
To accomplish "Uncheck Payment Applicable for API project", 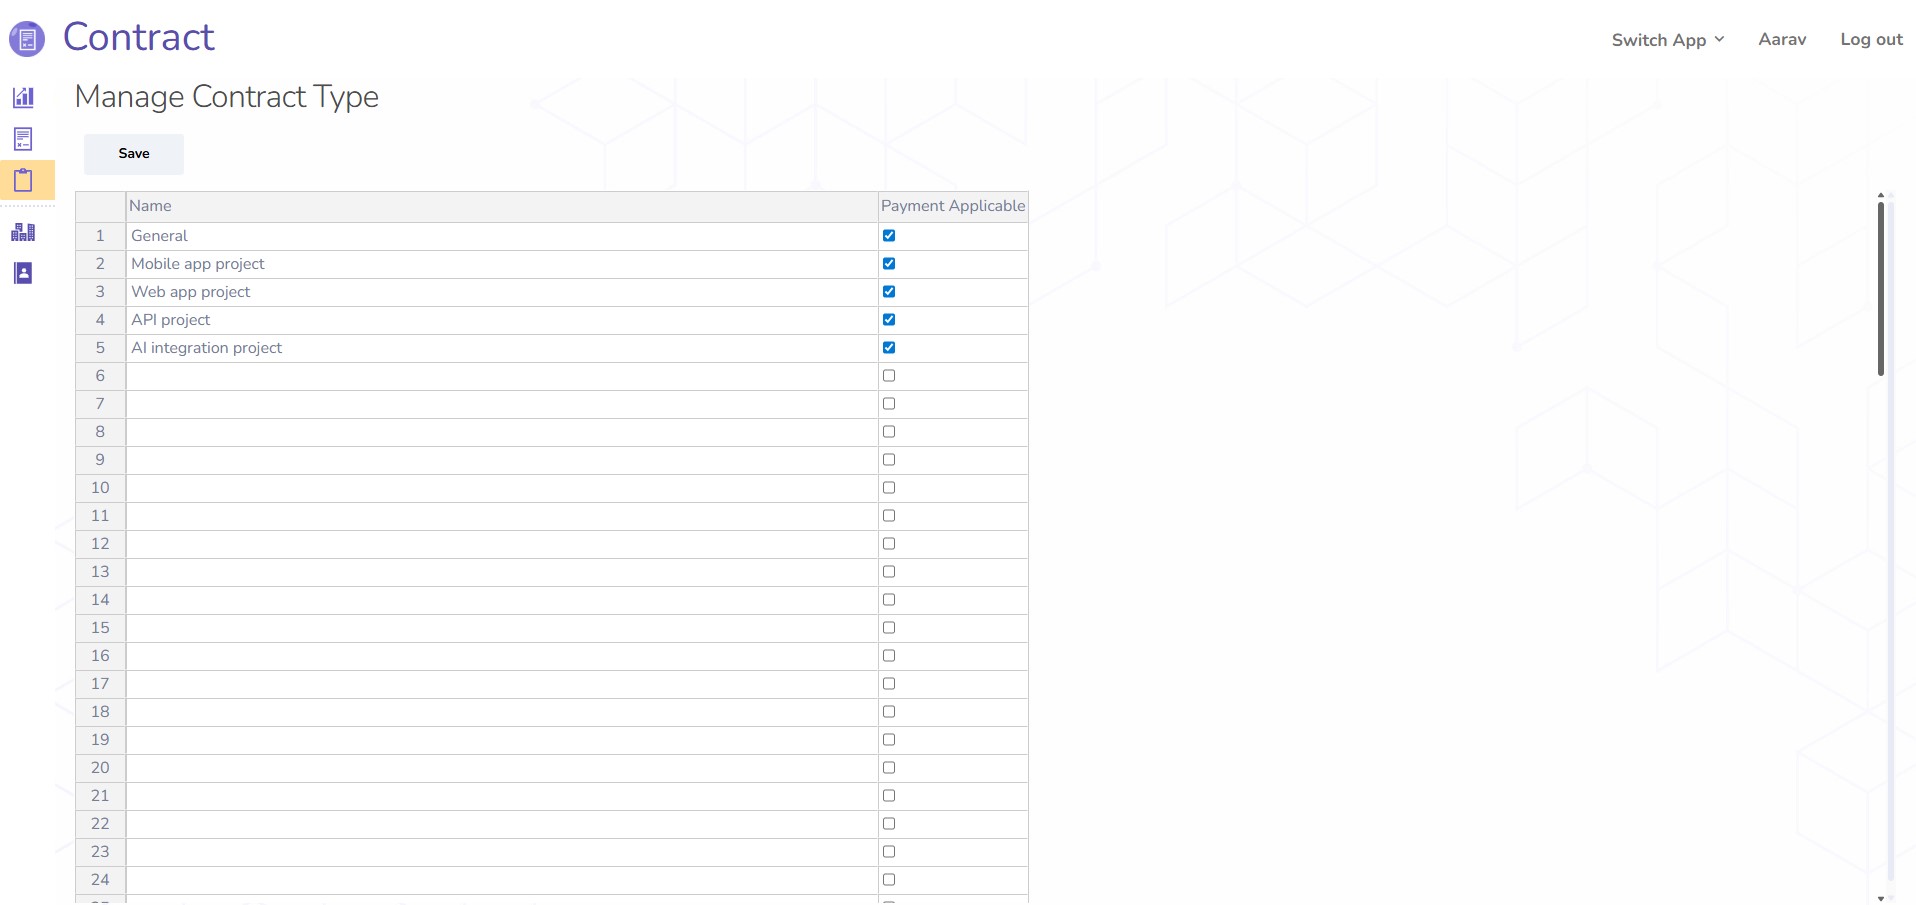I will click(x=889, y=320).
